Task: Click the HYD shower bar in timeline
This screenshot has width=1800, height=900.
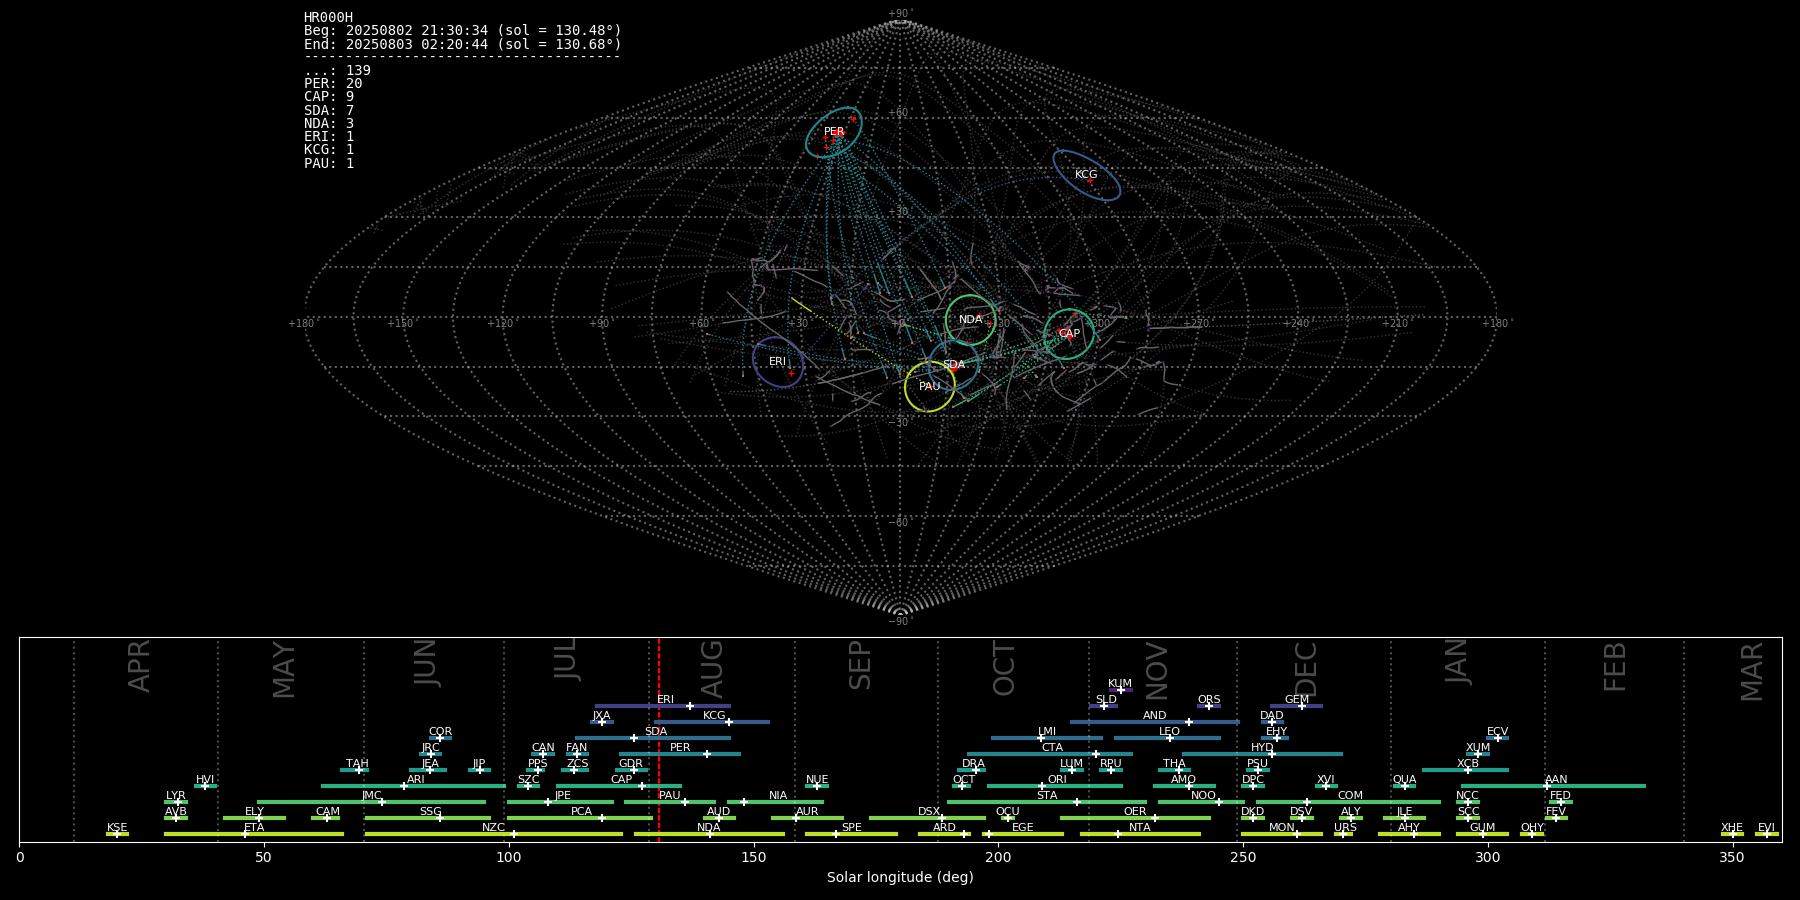Action: [x=1263, y=754]
